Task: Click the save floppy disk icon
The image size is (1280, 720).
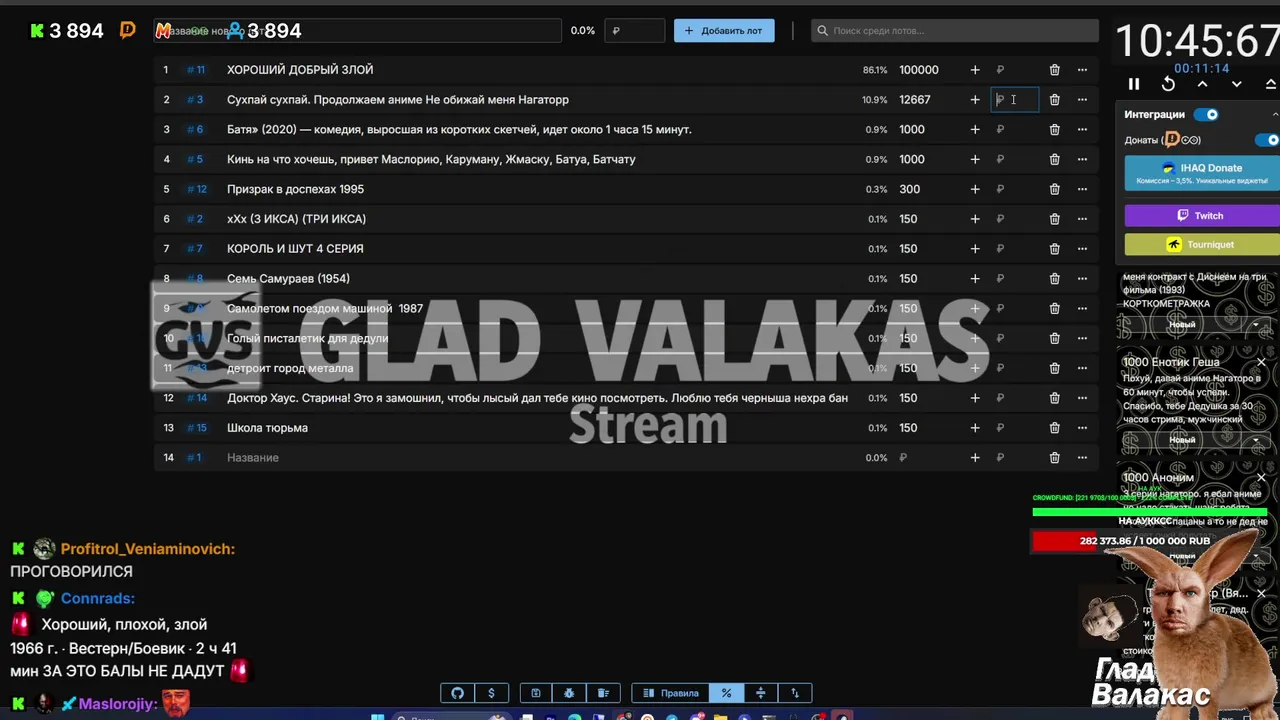Action: 536,693
